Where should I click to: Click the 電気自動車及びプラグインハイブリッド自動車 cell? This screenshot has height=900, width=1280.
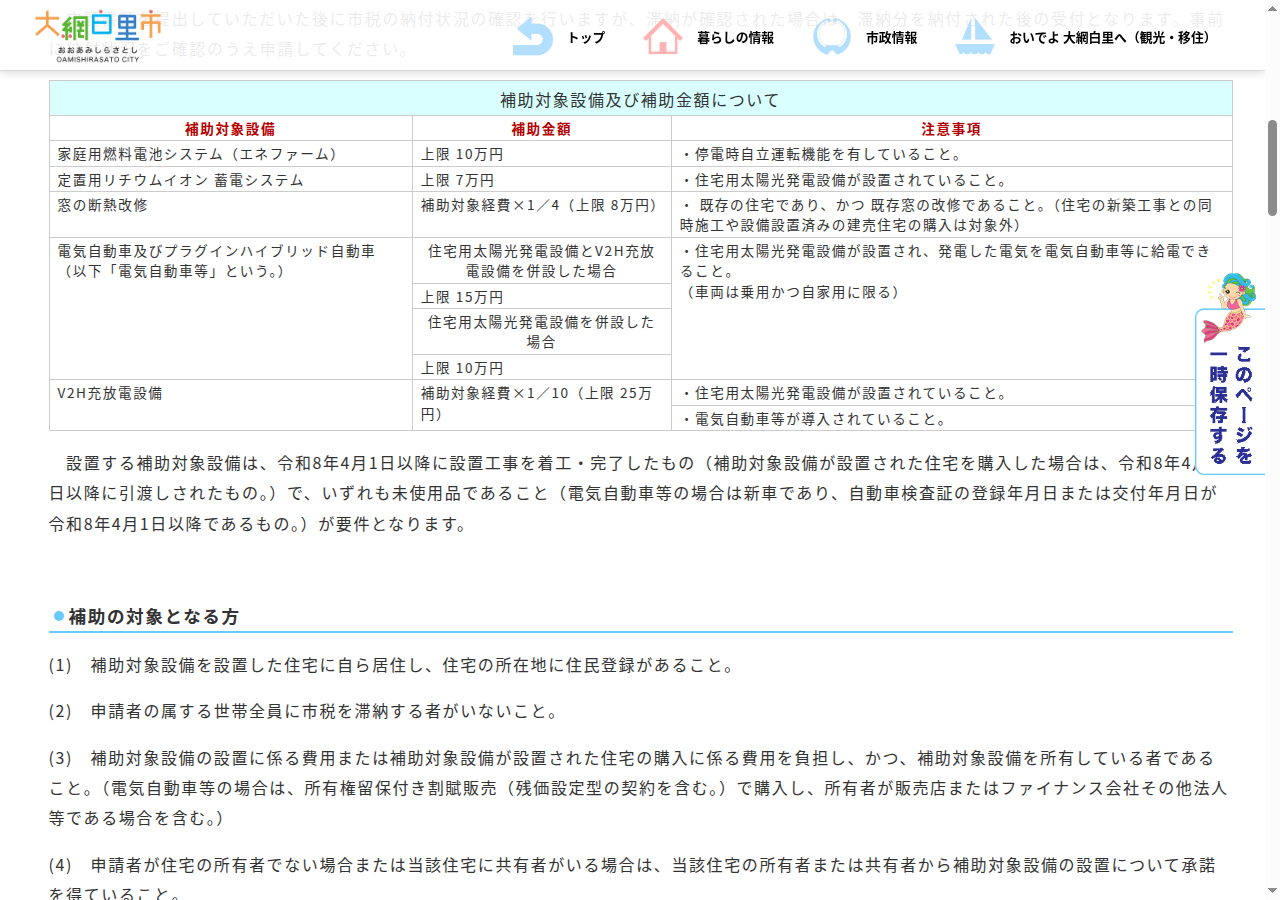[230, 308]
